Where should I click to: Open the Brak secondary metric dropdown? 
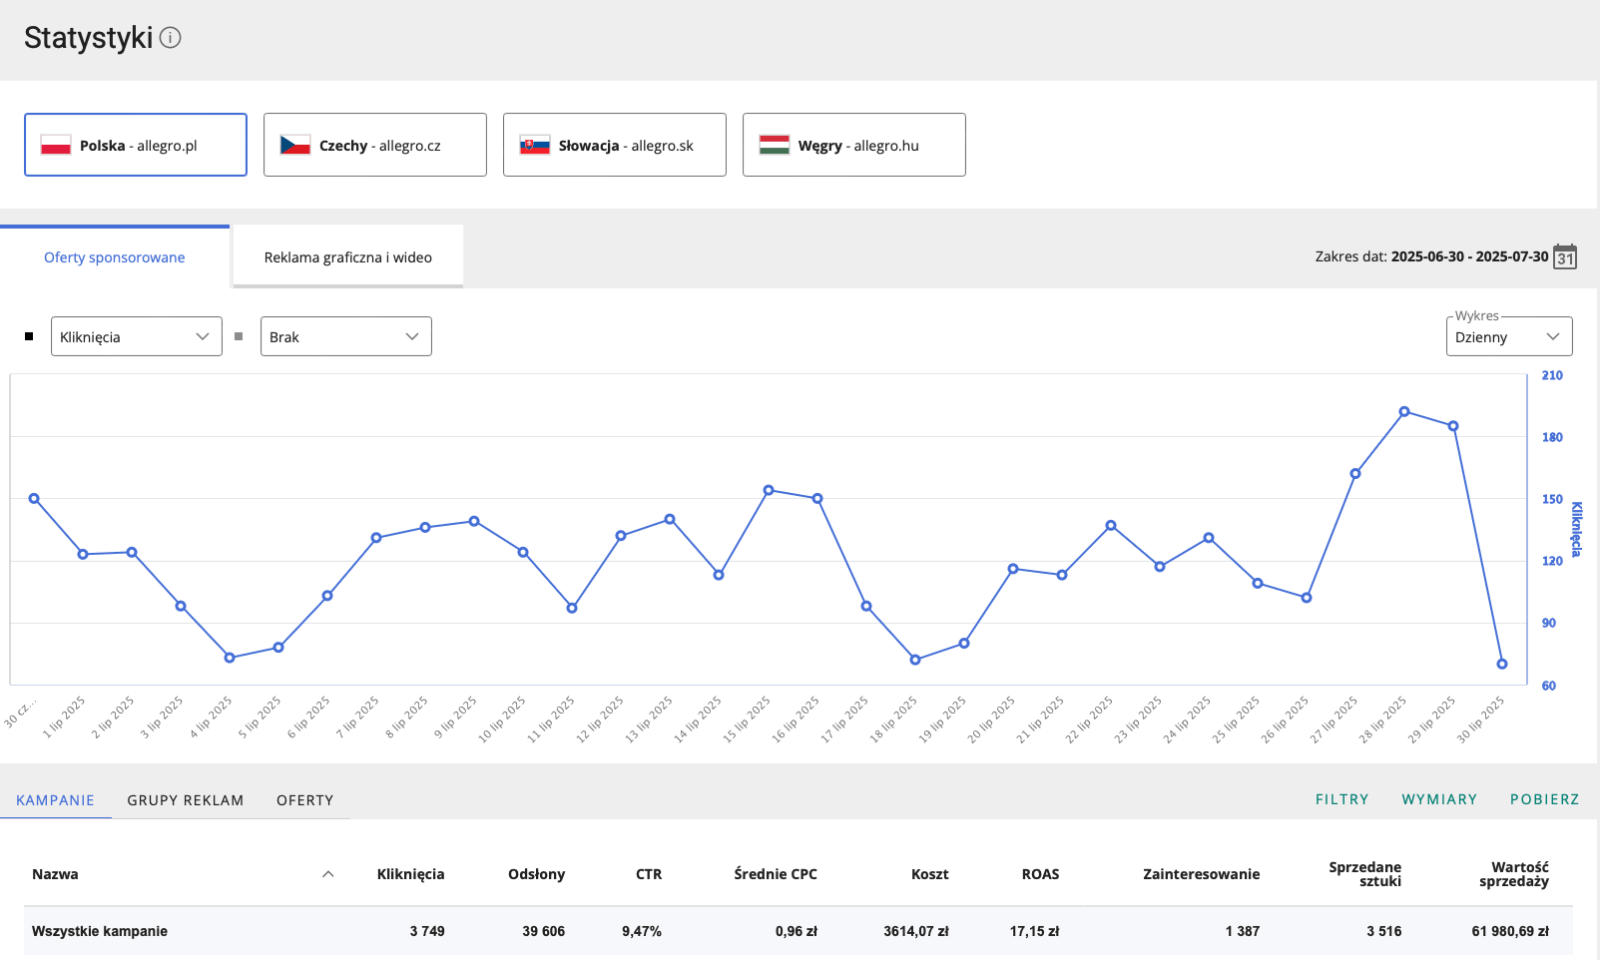[x=345, y=337]
